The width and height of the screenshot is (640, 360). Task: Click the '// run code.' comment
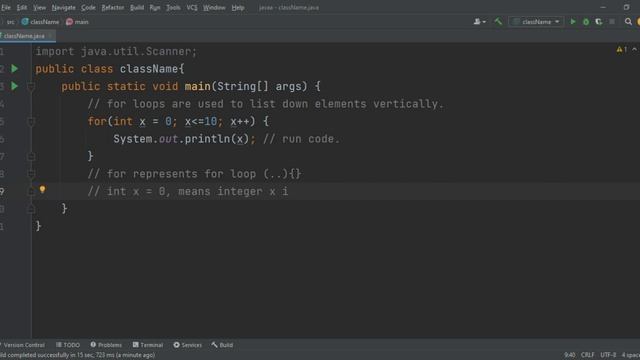tap(301, 139)
